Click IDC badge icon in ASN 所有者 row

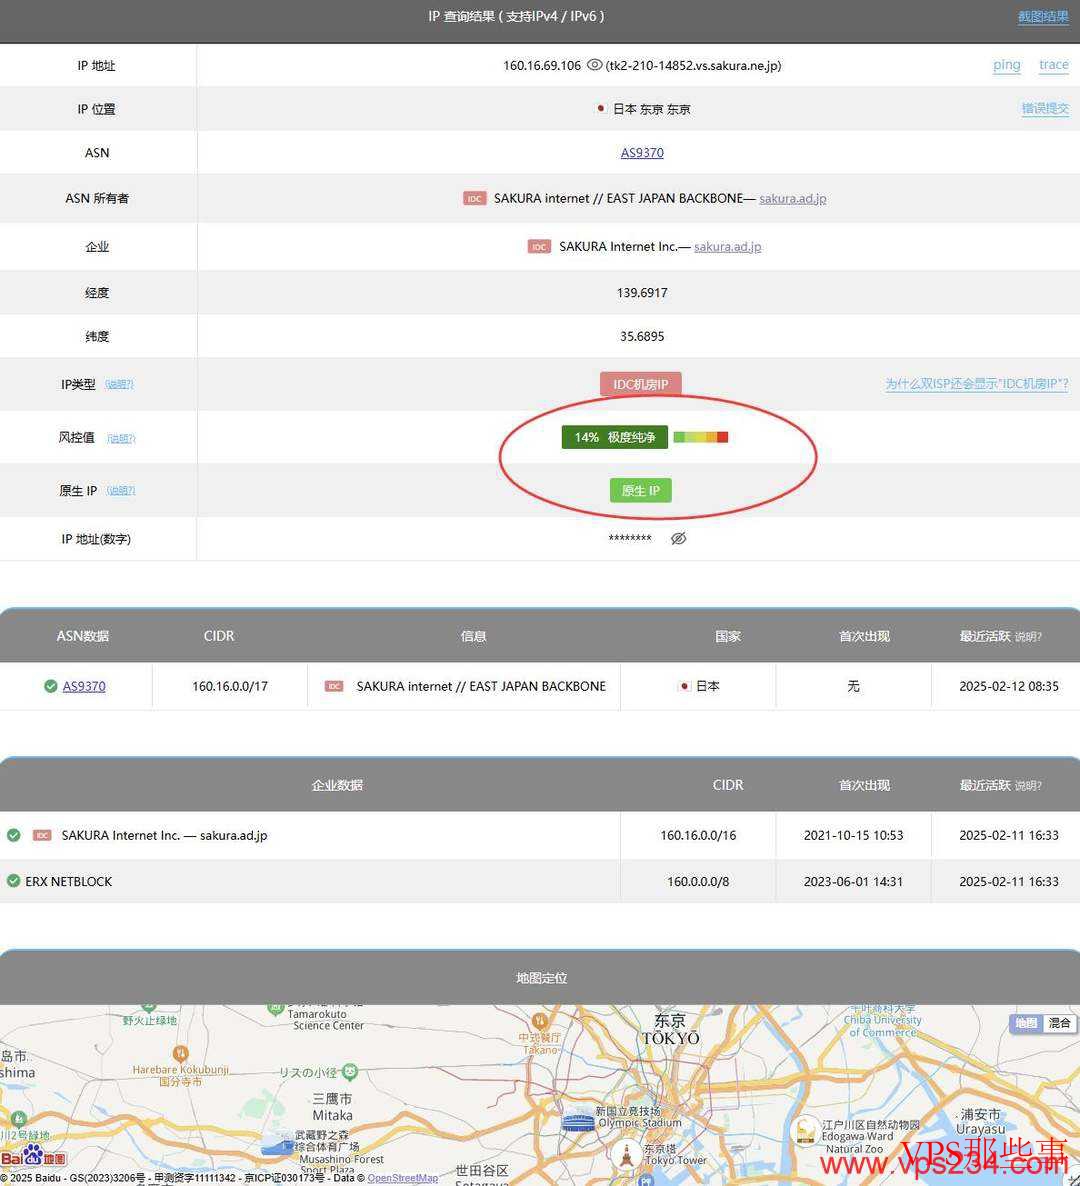pyautogui.click(x=474, y=198)
